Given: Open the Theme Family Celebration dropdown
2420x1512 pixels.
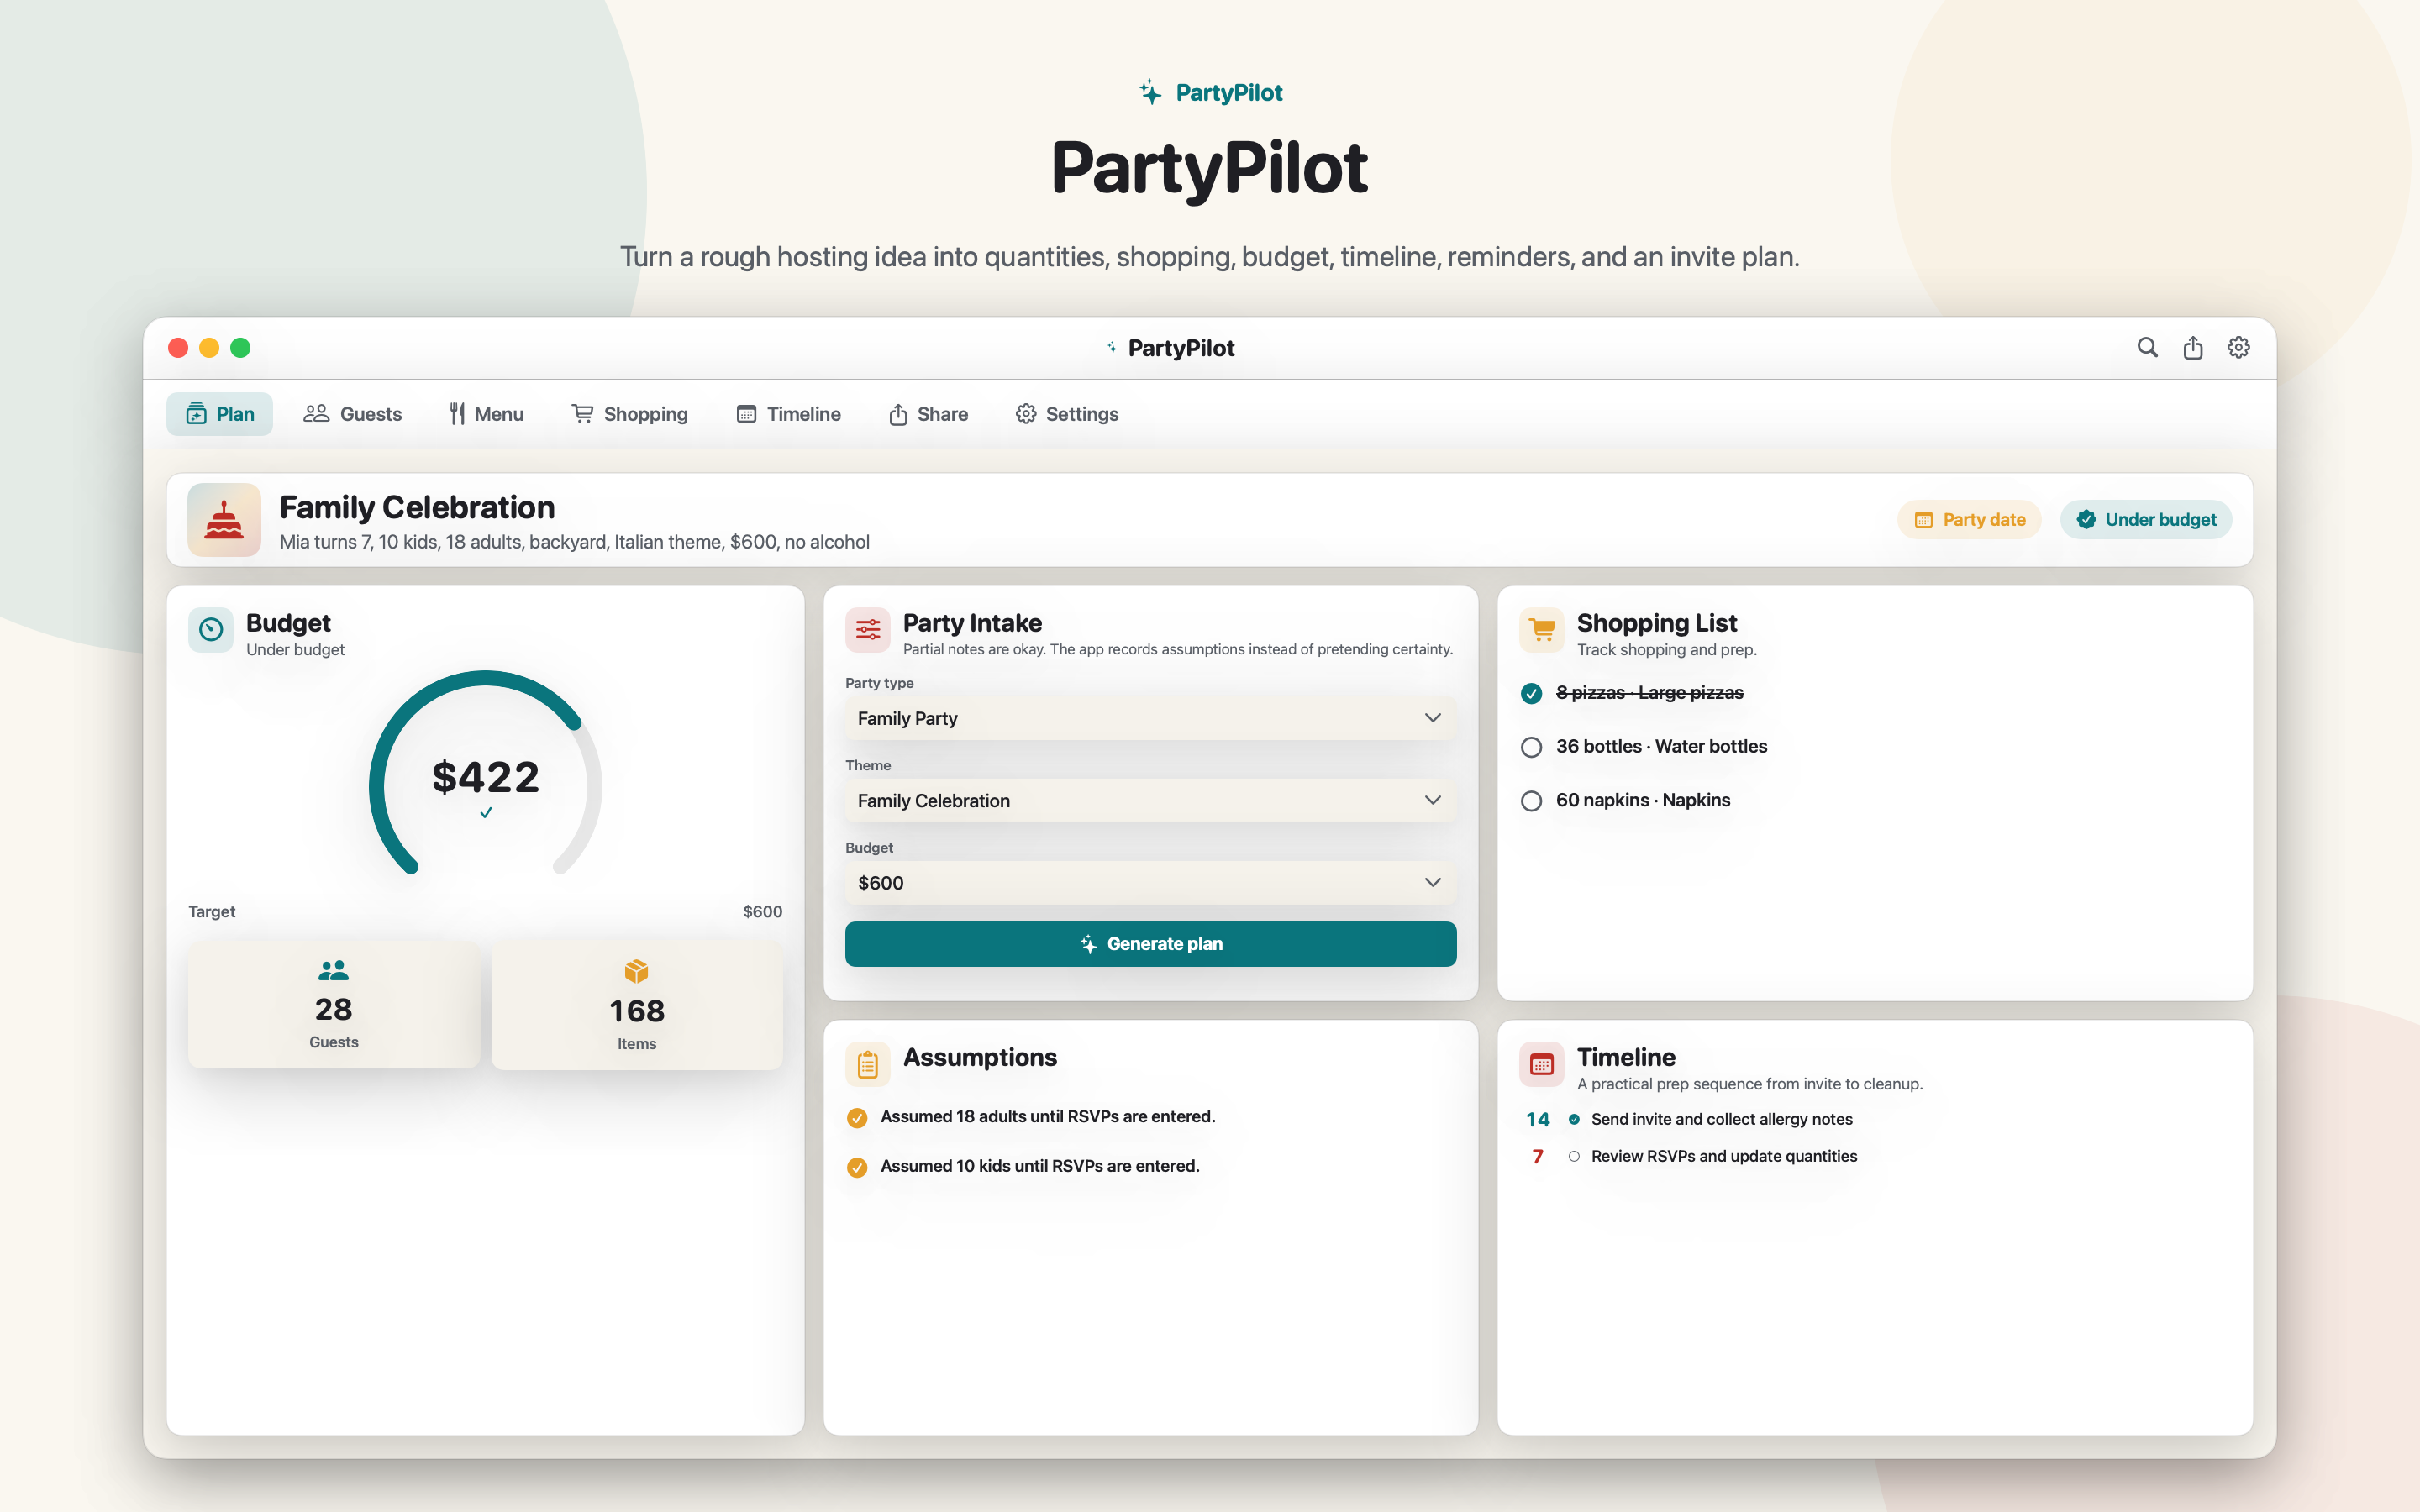Looking at the screenshot, I should click(x=1150, y=800).
